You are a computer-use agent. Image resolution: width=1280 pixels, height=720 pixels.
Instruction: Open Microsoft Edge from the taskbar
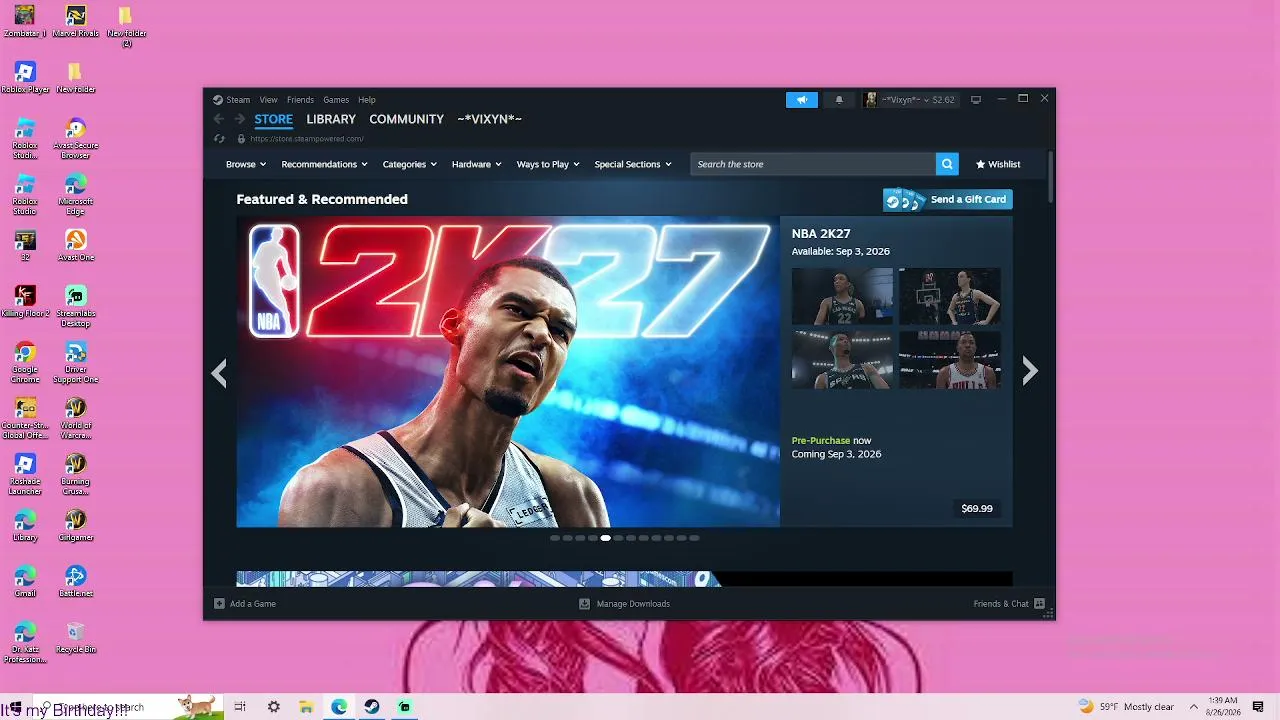click(x=339, y=707)
